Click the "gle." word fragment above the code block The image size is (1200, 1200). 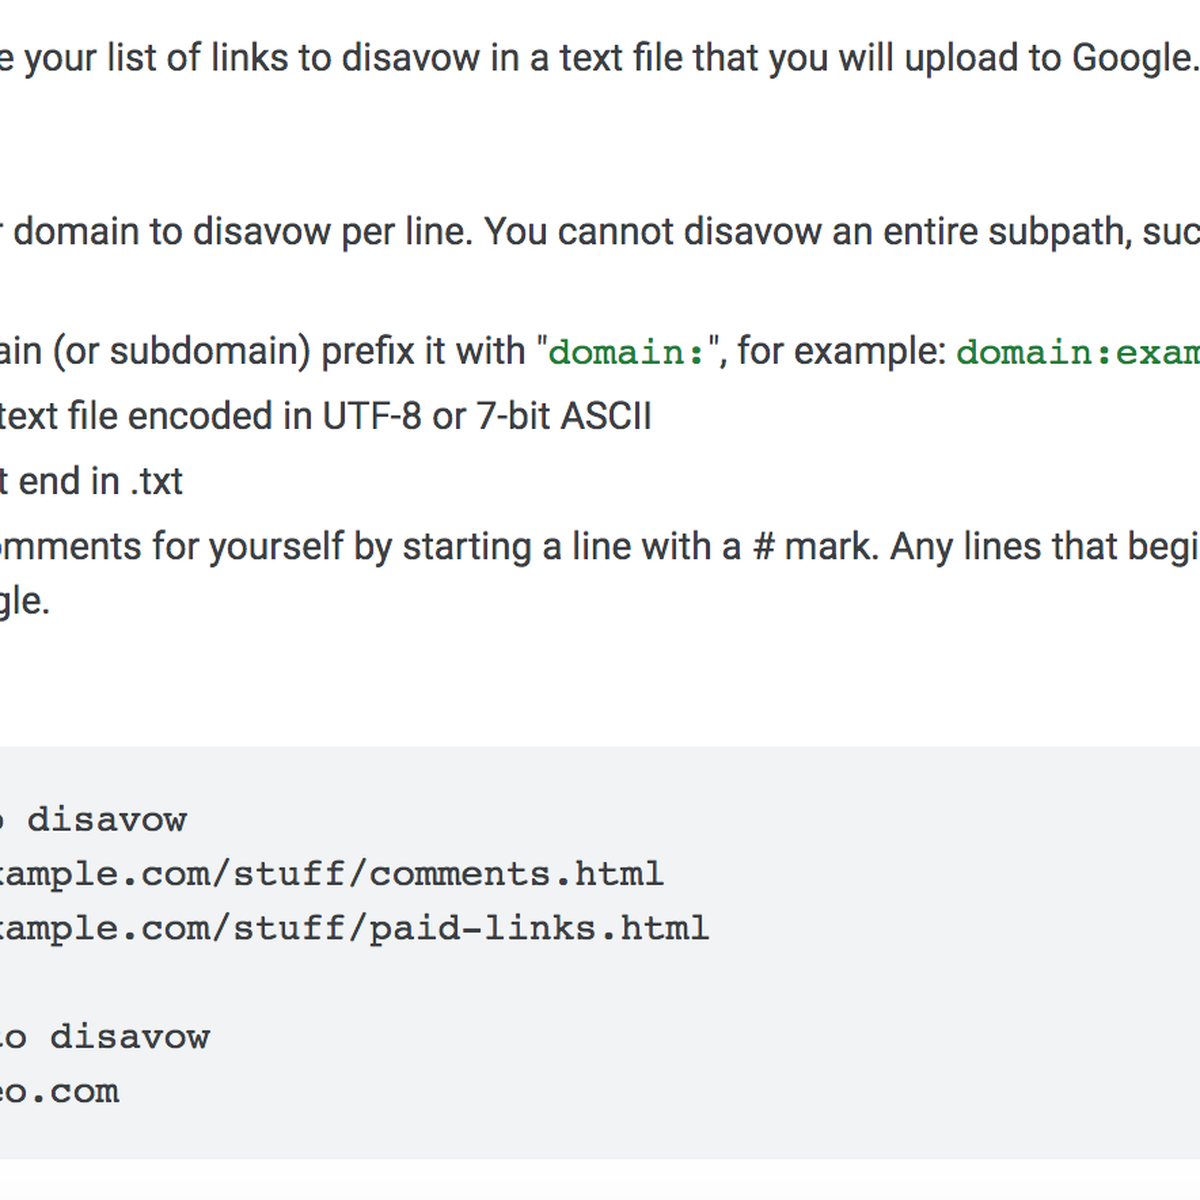click(24, 601)
